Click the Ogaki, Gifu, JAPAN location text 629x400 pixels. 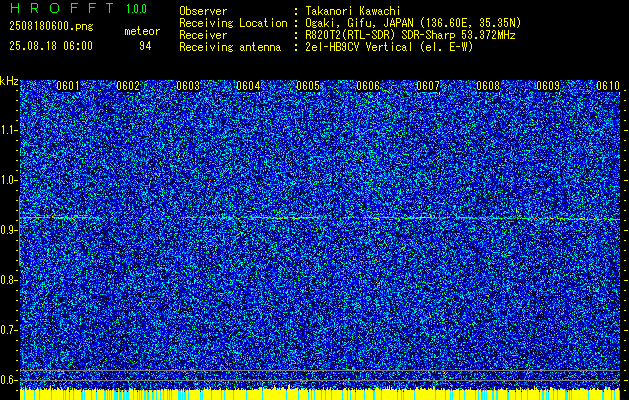click(x=413, y=23)
